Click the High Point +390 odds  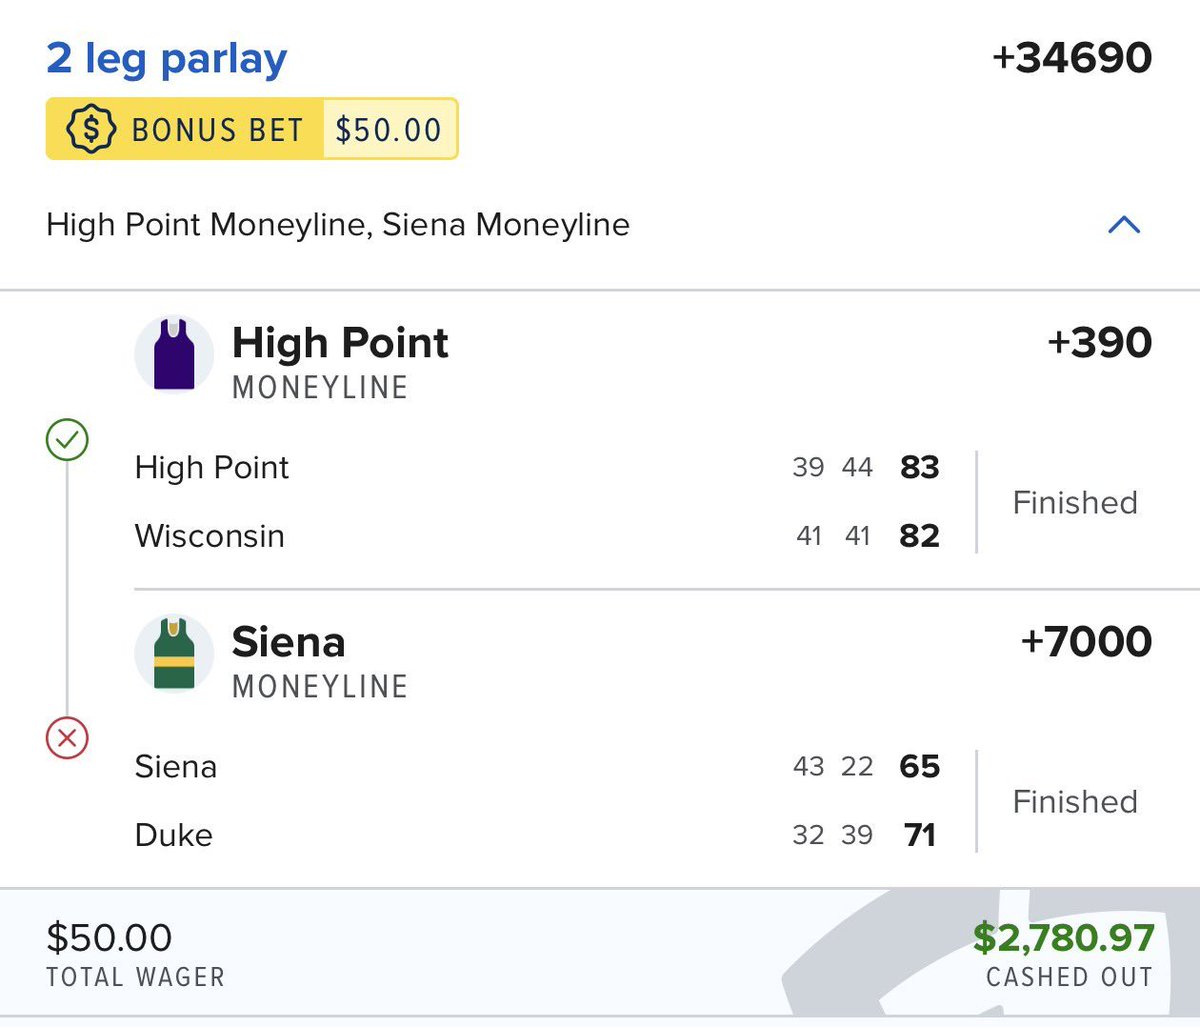[1099, 343]
